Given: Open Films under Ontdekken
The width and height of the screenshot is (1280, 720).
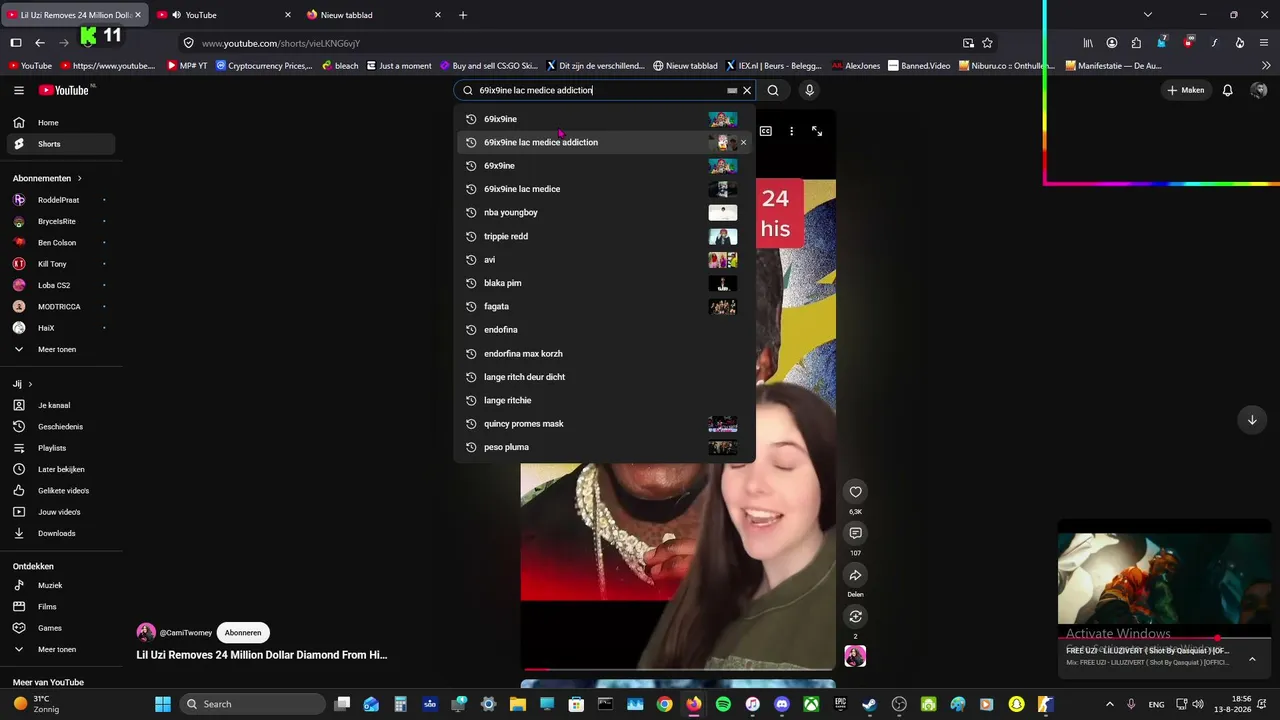Looking at the screenshot, I should [x=62, y=607].
